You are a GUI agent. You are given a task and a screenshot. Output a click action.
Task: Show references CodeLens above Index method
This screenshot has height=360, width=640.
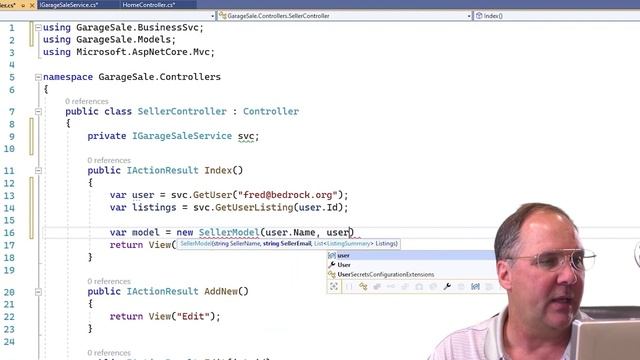point(109,160)
